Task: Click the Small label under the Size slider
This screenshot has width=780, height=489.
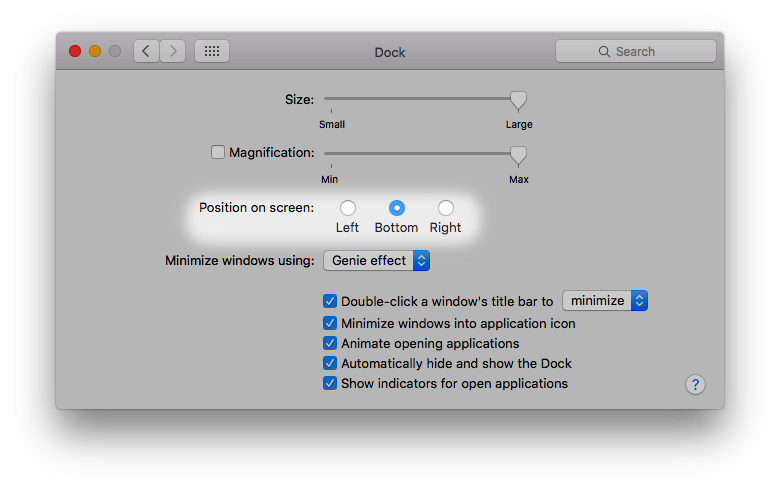Action: coord(332,124)
